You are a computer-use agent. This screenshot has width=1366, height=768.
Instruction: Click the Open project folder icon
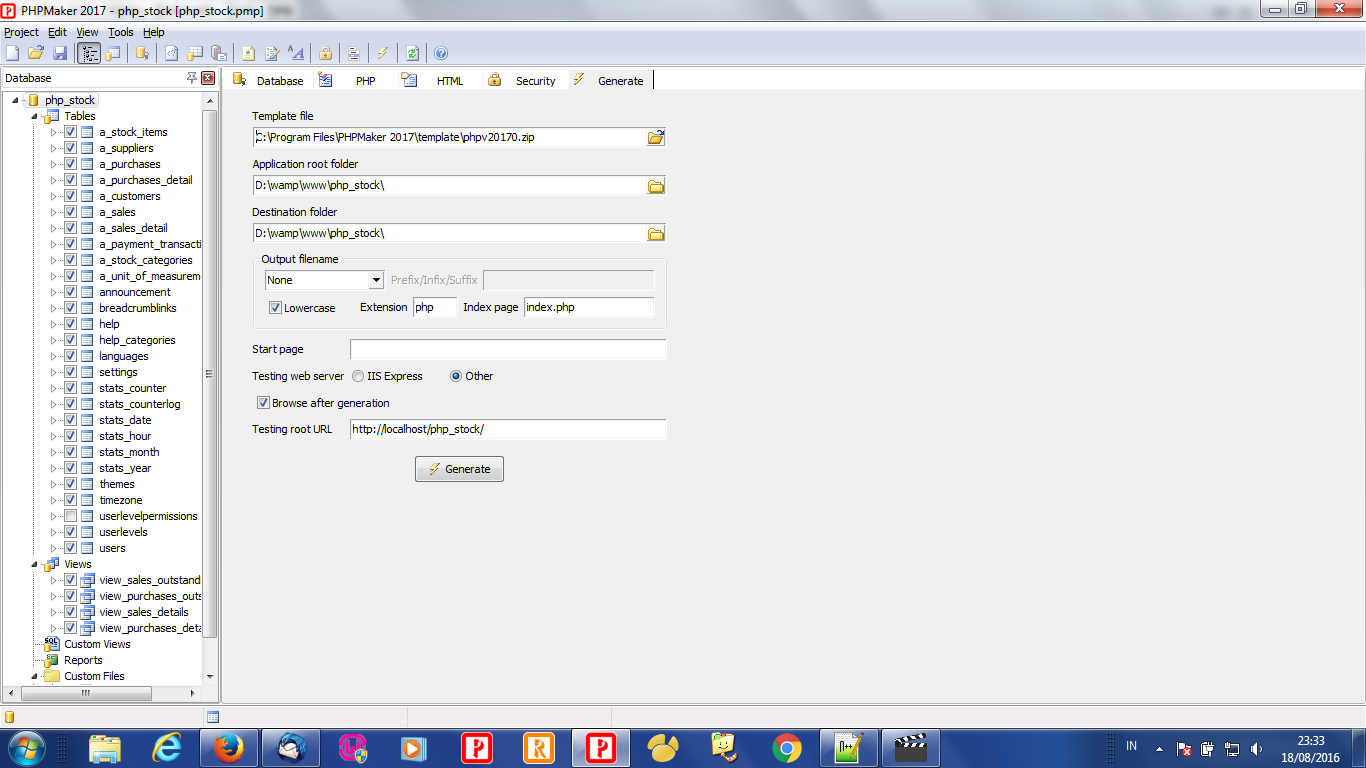36,53
